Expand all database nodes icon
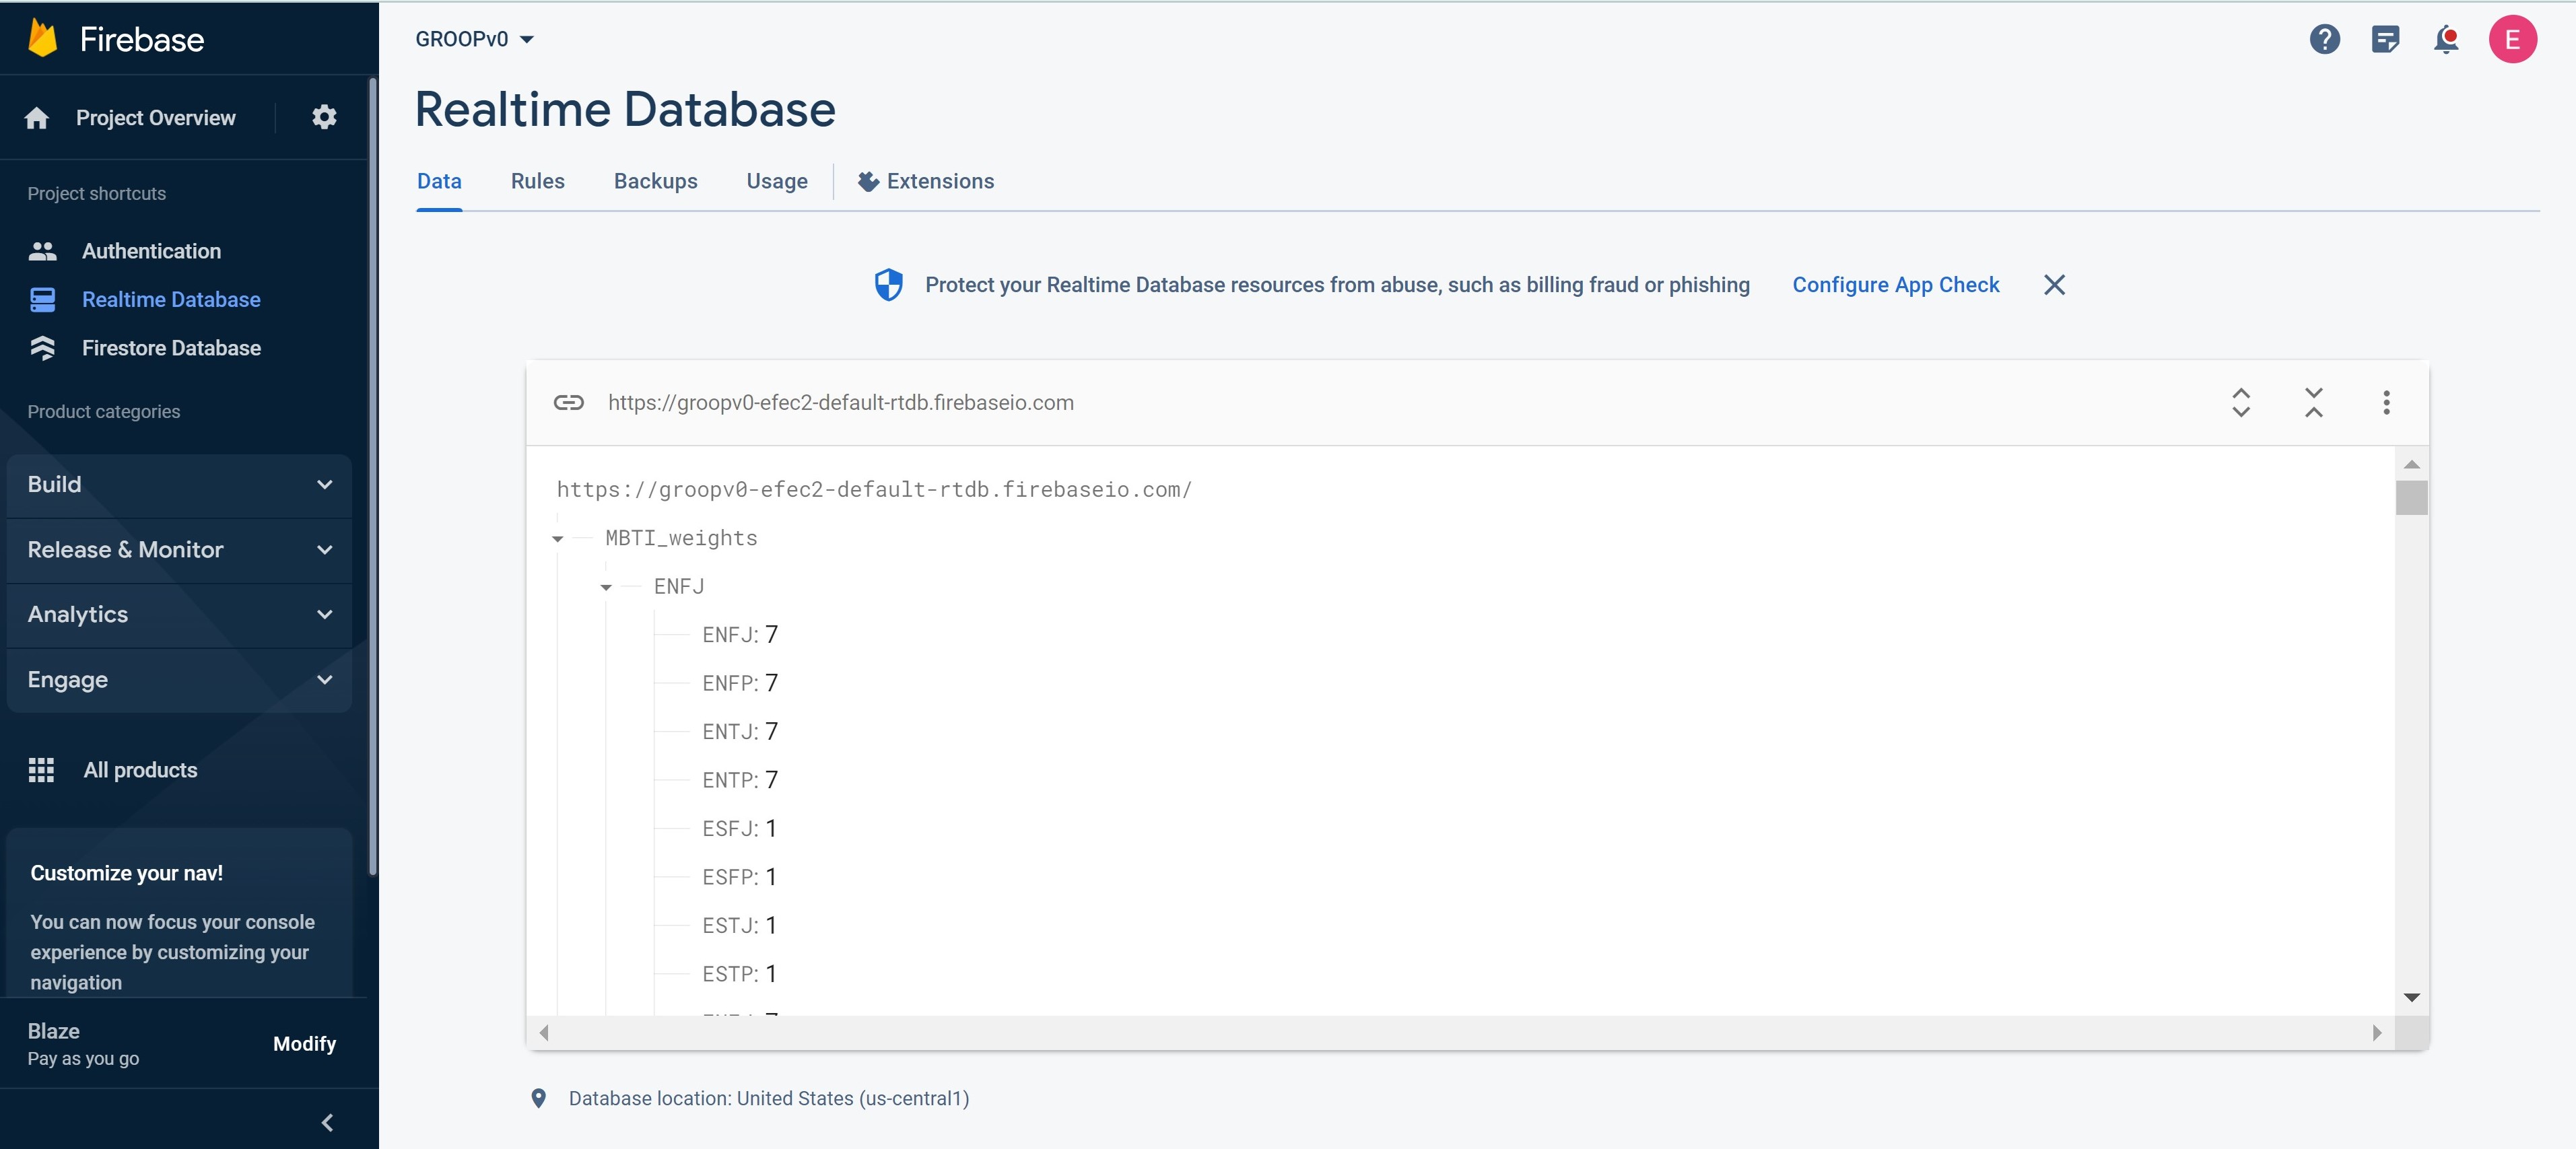The width and height of the screenshot is (2576, 1149). point(2241,402)
